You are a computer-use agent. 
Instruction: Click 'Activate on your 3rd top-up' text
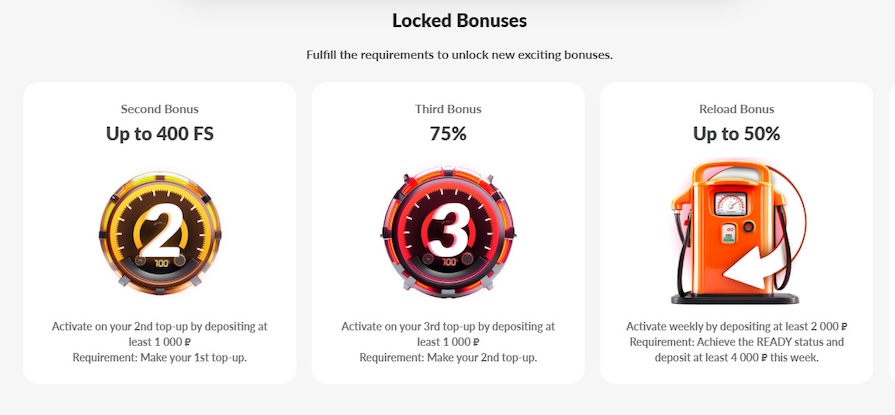(x=448, y=327)
